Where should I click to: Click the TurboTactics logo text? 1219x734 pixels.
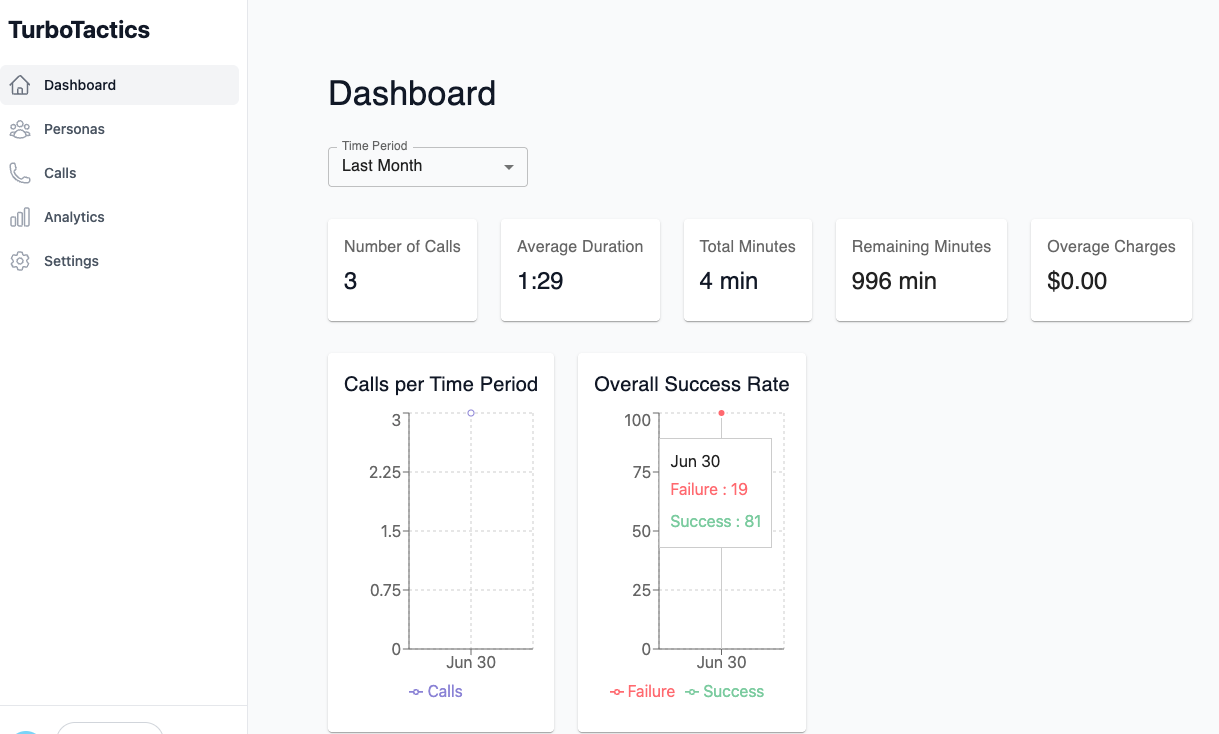pos(79,30)
